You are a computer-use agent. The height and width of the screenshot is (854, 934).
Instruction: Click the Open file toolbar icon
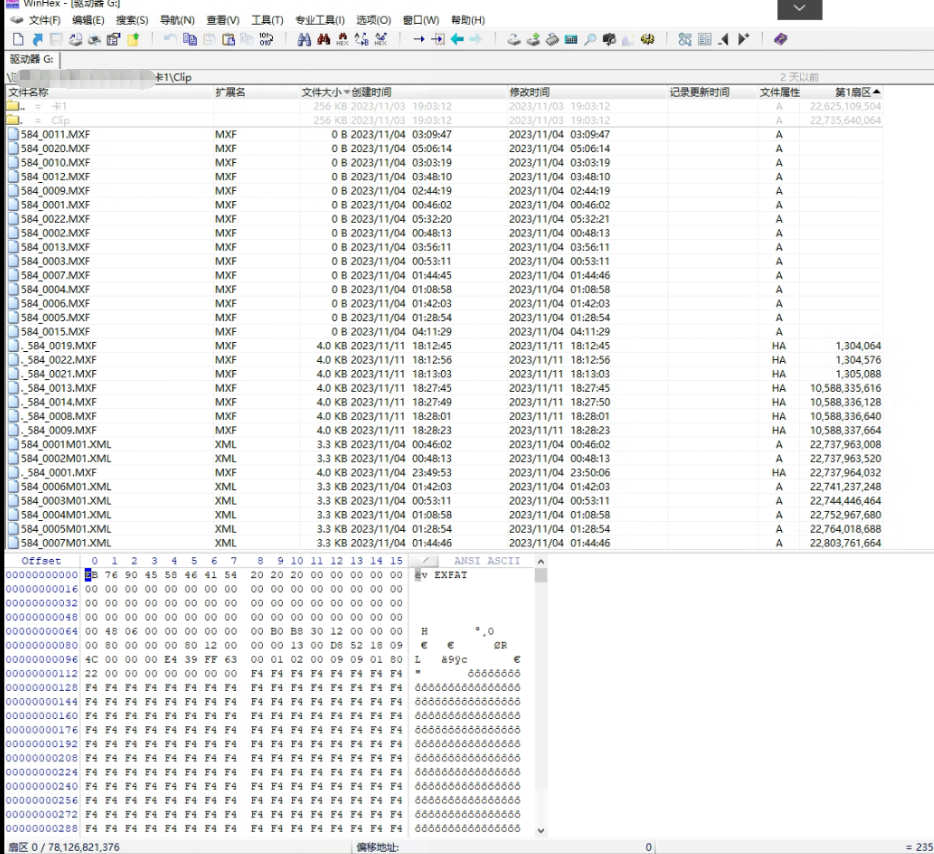coord(38,39)
